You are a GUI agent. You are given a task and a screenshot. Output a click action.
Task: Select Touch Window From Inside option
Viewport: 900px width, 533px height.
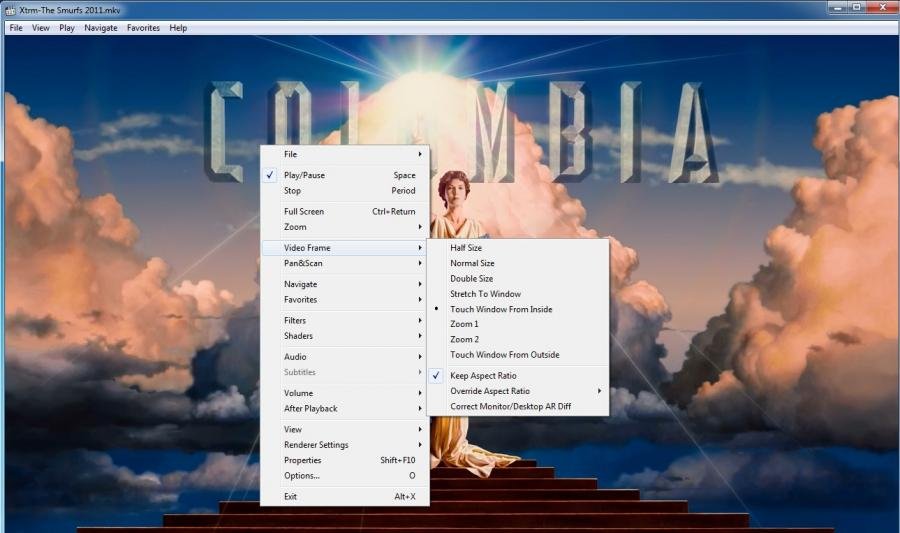pyautogui.click(x=518, y=309)
